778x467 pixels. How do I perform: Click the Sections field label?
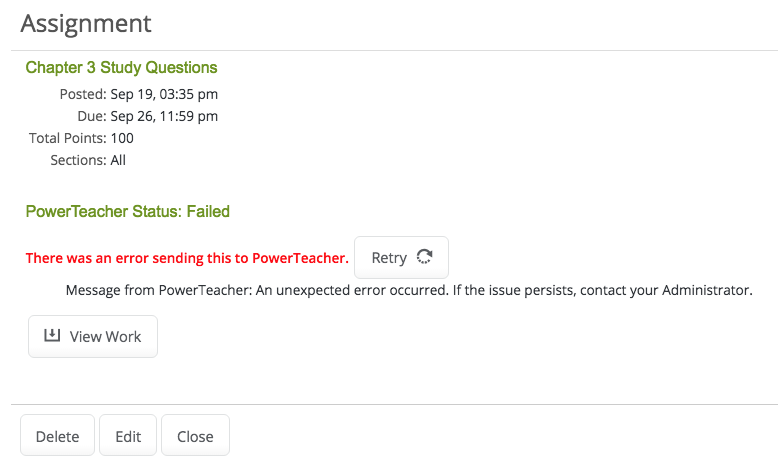click(78, 160)
